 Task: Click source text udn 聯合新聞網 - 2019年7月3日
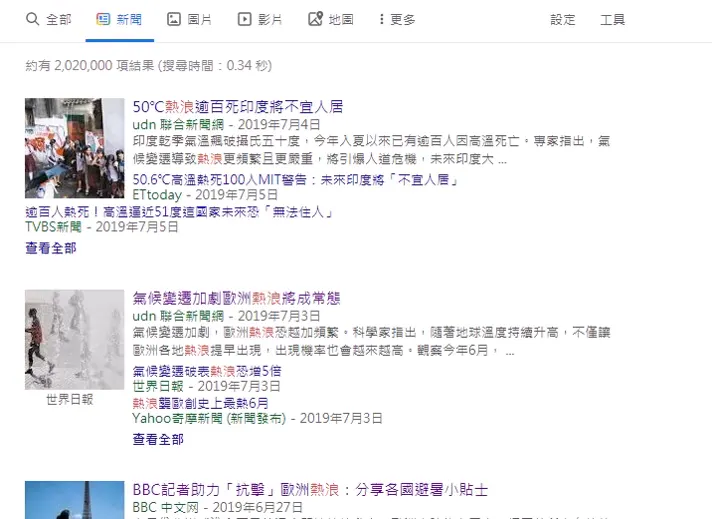(227, 316)
